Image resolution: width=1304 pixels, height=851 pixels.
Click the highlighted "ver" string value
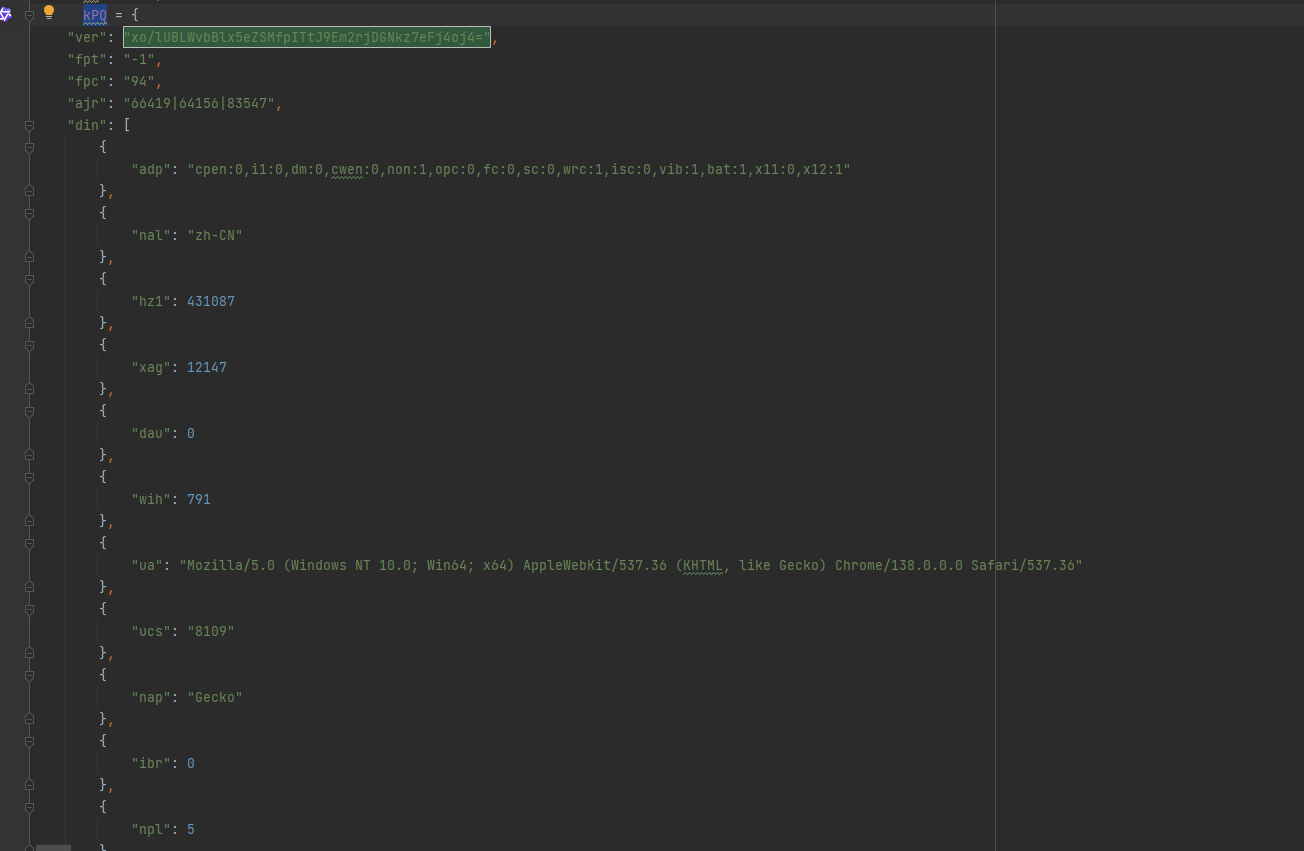tap(307, 37)
